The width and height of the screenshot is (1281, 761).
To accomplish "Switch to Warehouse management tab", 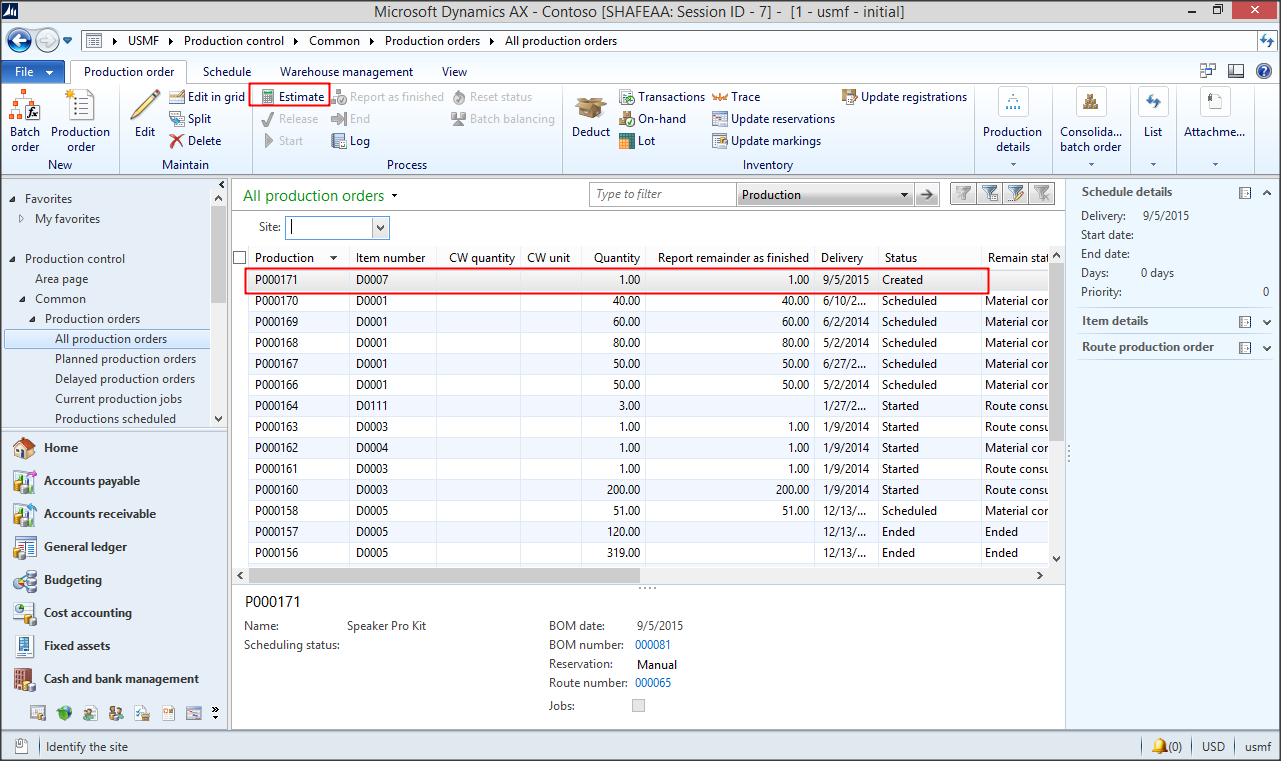I will pos(346,72).
